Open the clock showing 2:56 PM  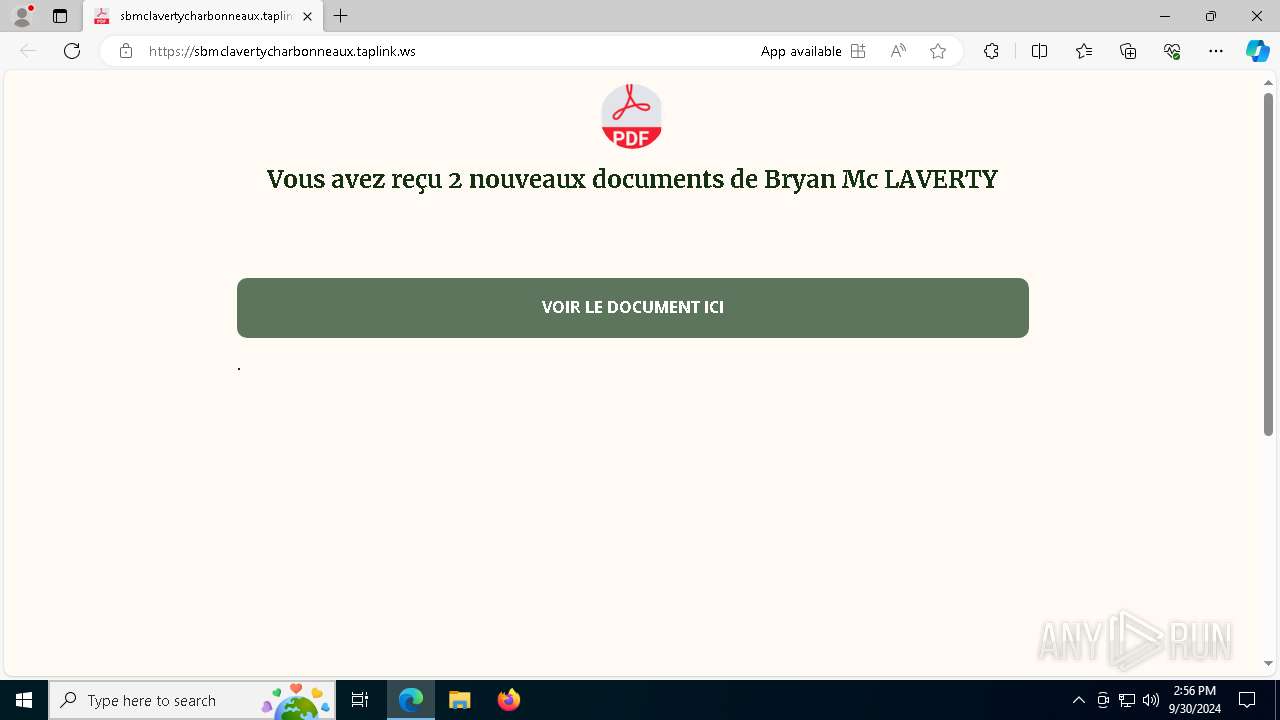[x=1194, y=700]
